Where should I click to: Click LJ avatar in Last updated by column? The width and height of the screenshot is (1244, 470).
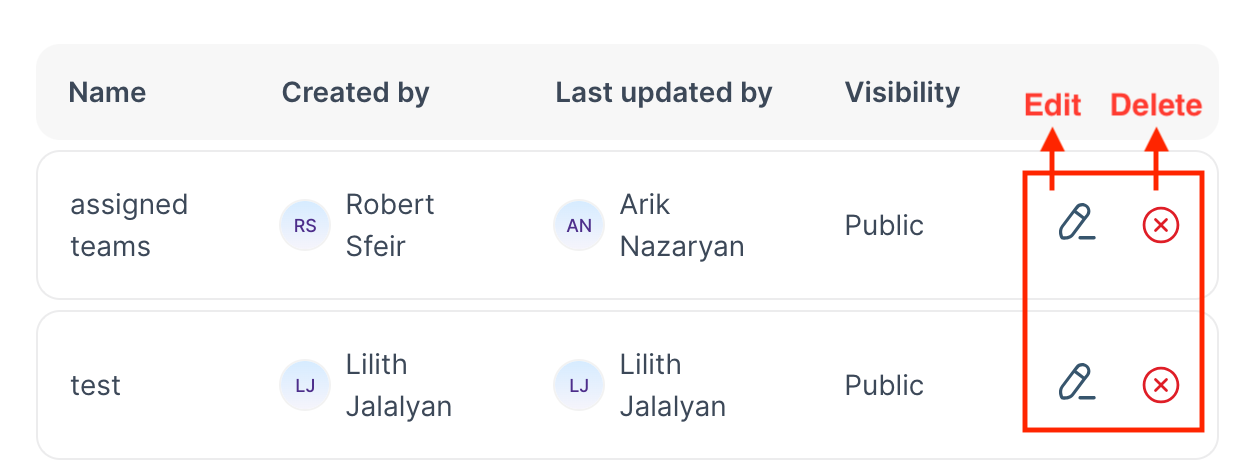[579, 385]
